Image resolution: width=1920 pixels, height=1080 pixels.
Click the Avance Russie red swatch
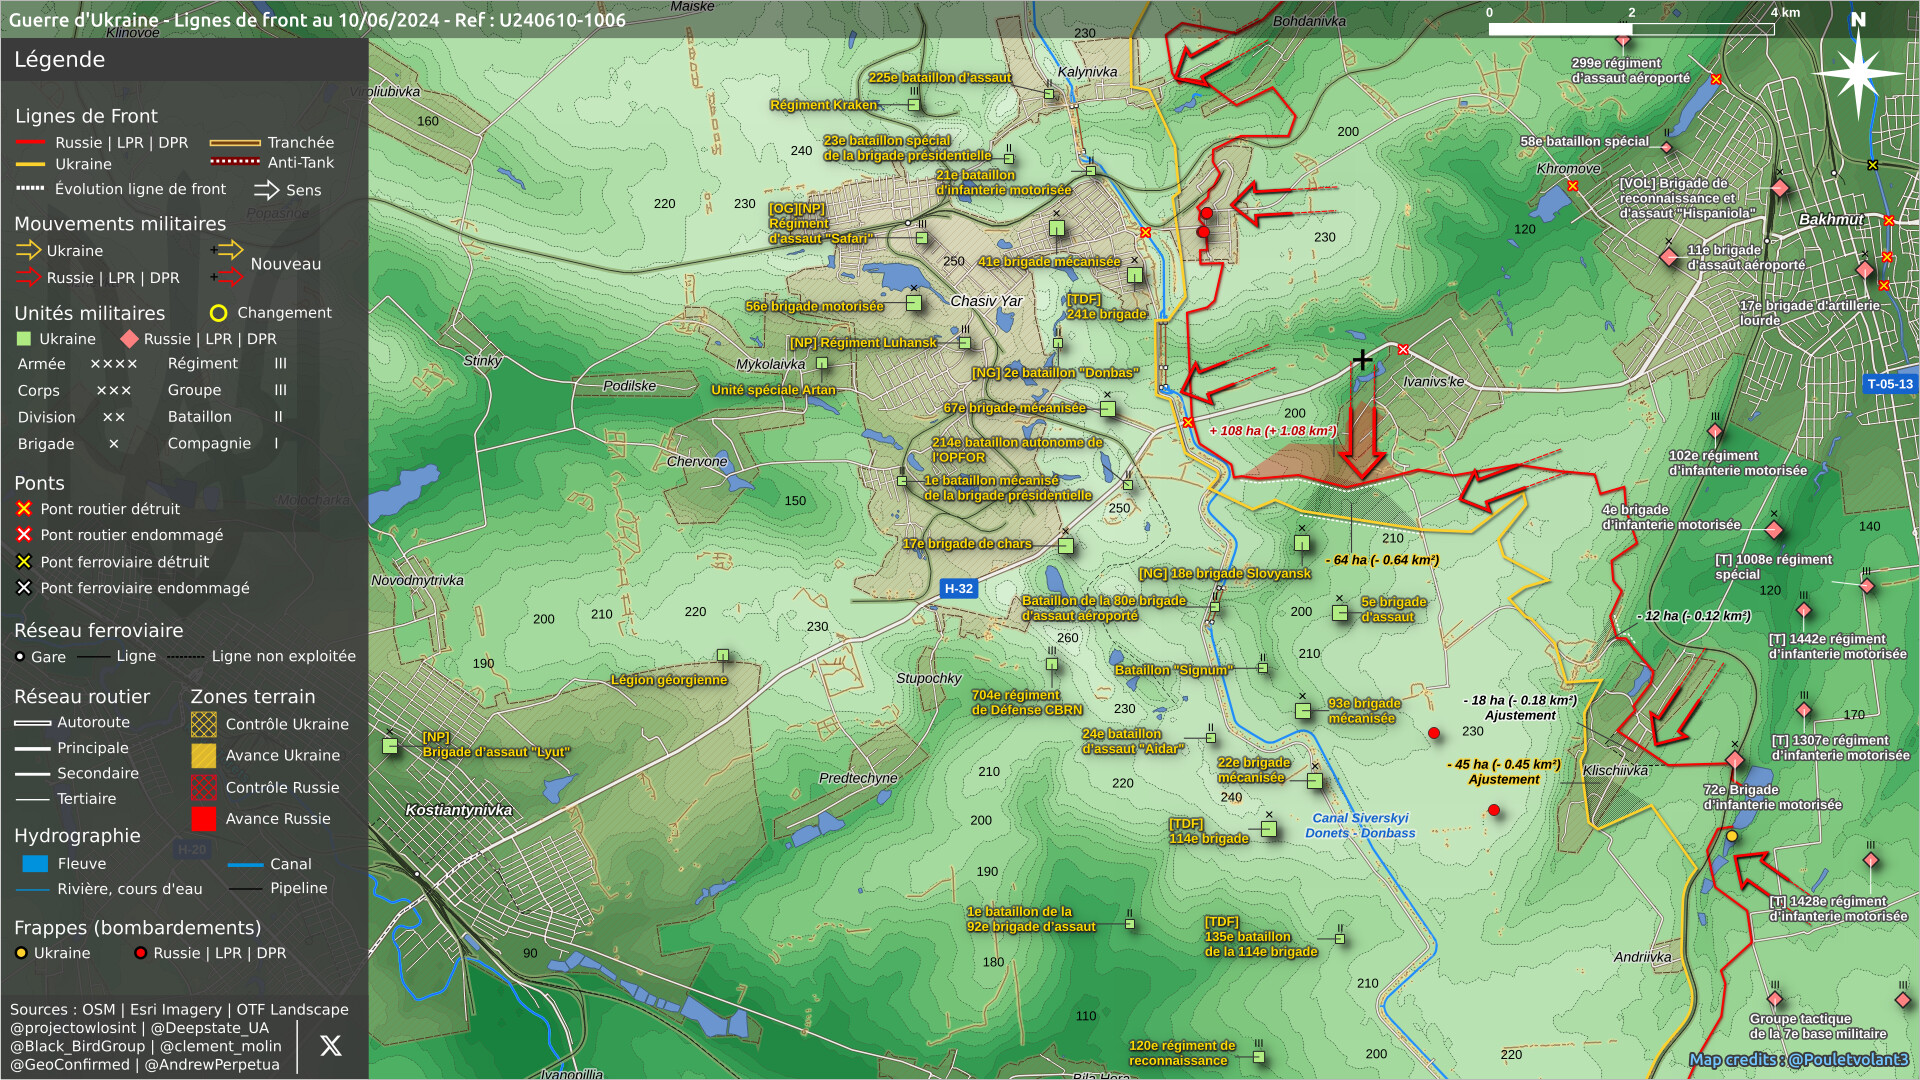click(204, 819)
